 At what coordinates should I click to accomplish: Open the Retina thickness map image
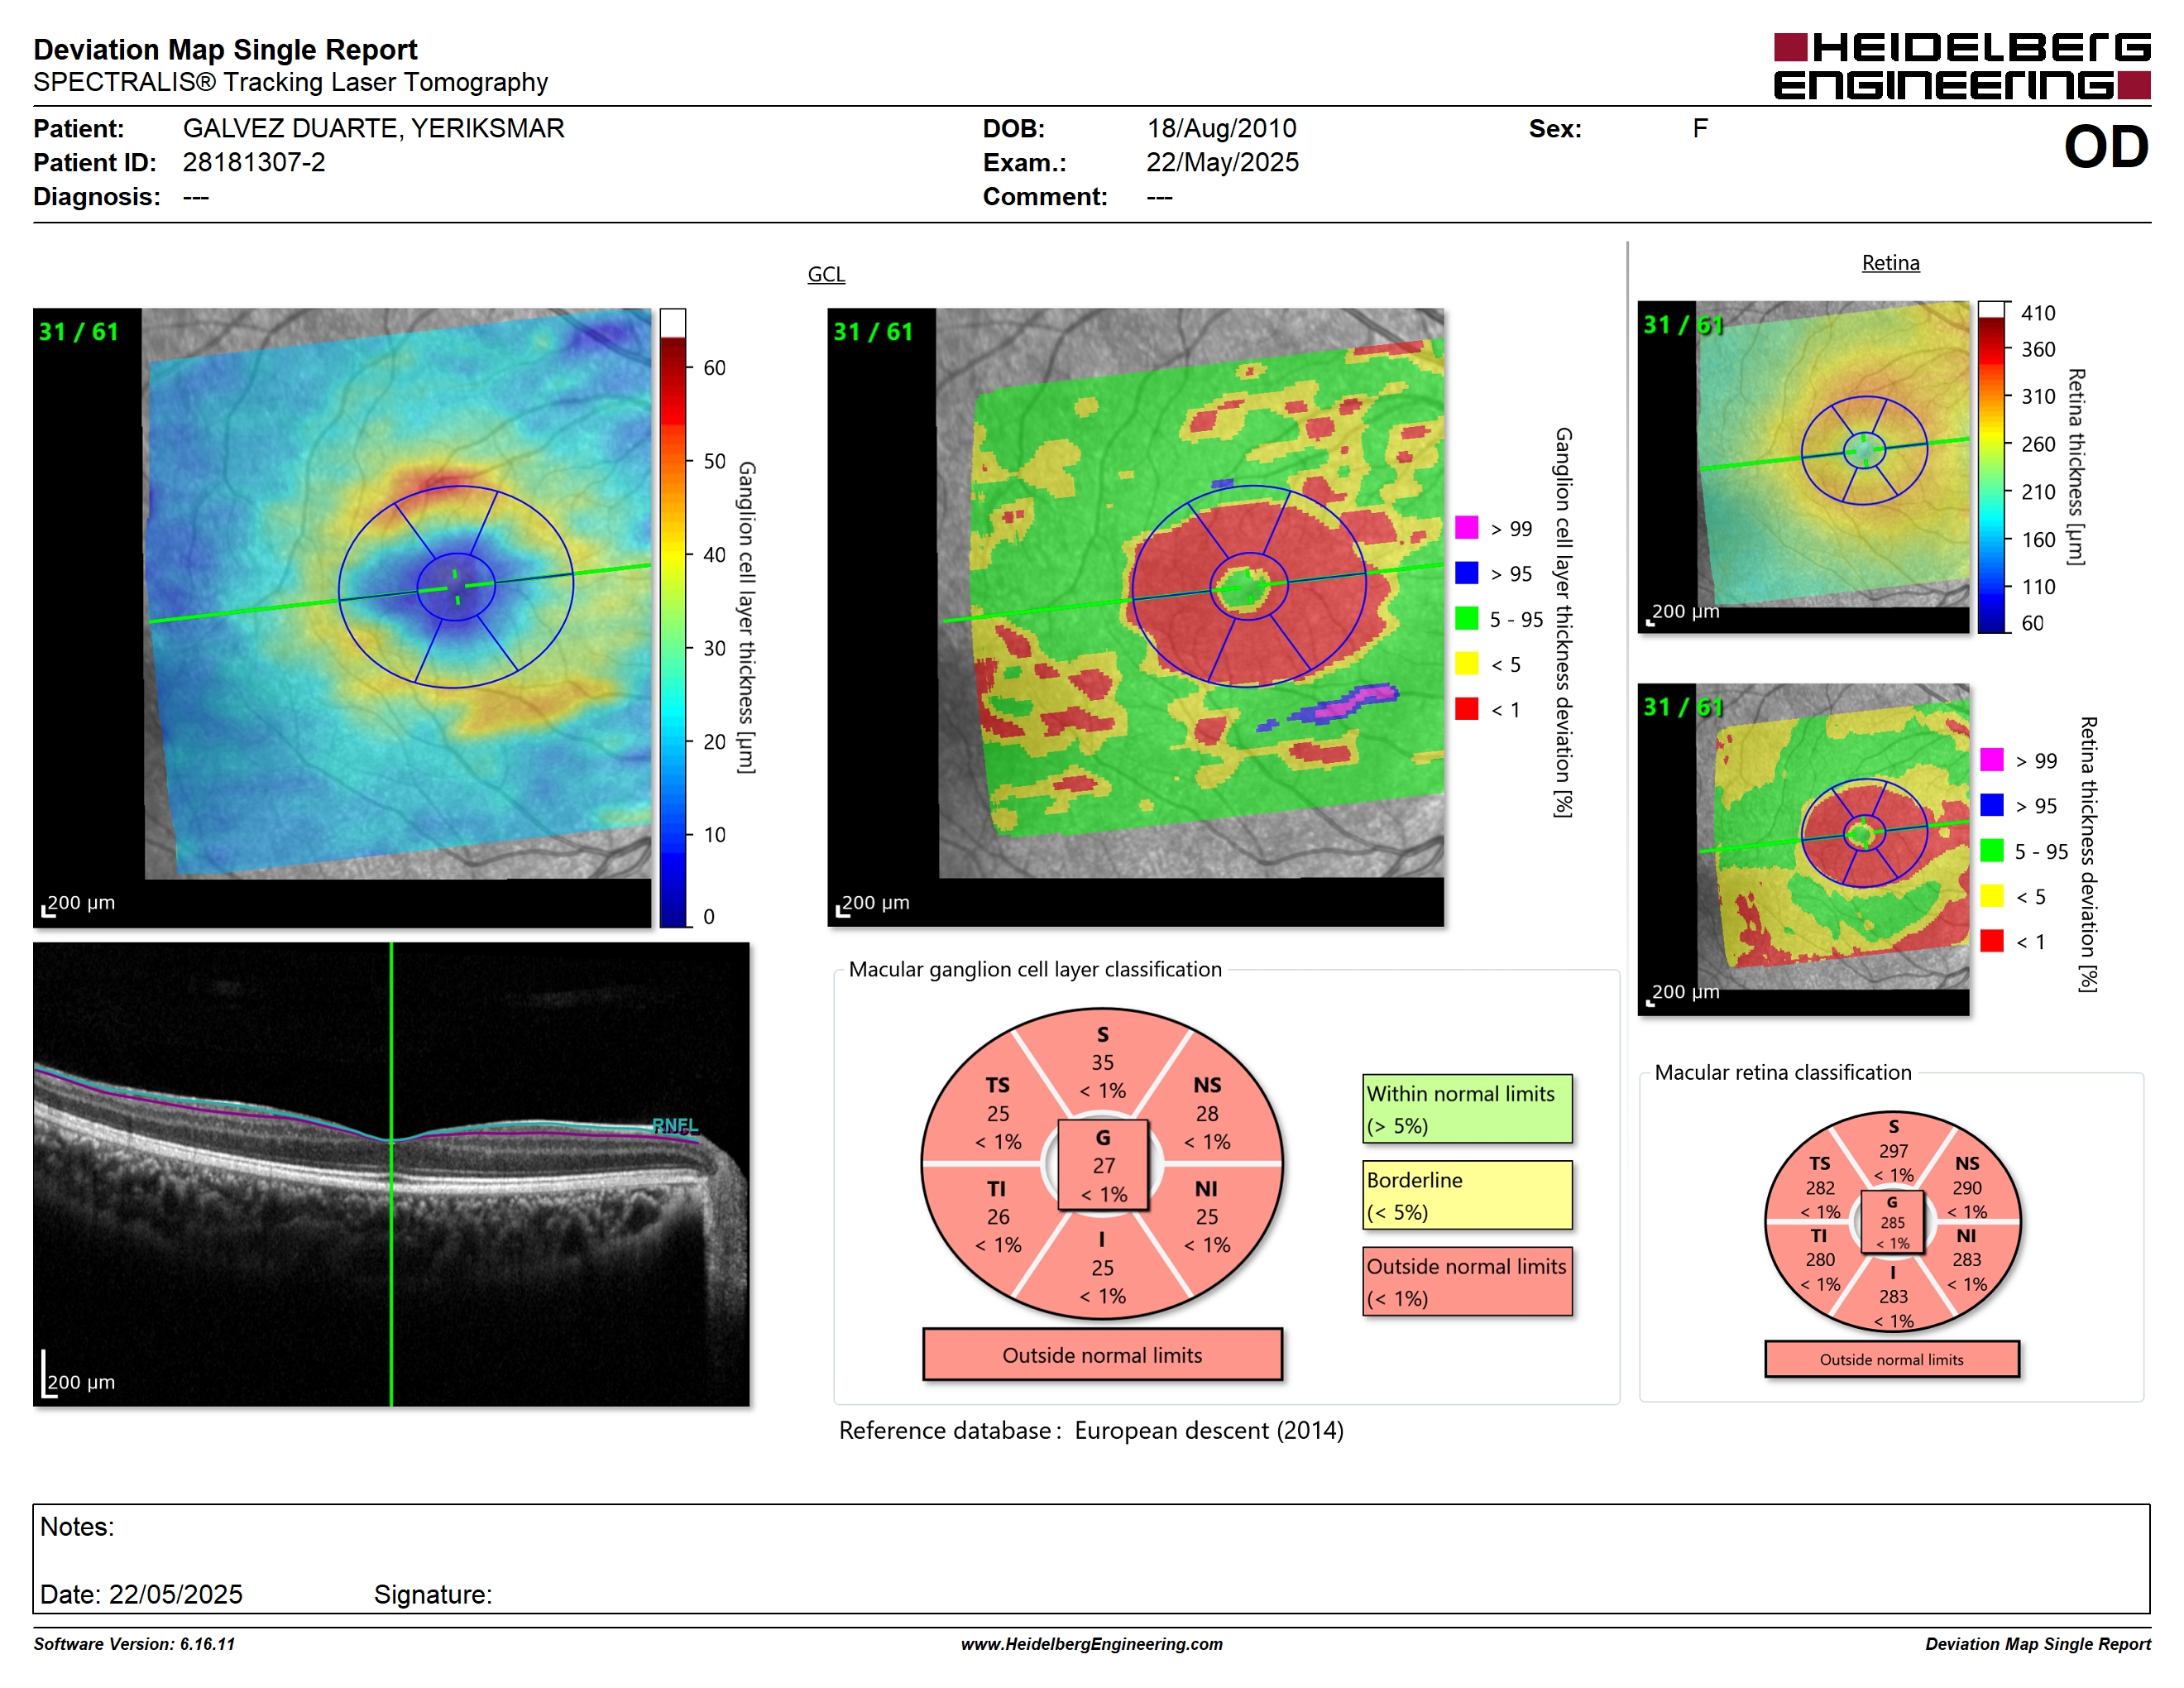coord(1803,467)
